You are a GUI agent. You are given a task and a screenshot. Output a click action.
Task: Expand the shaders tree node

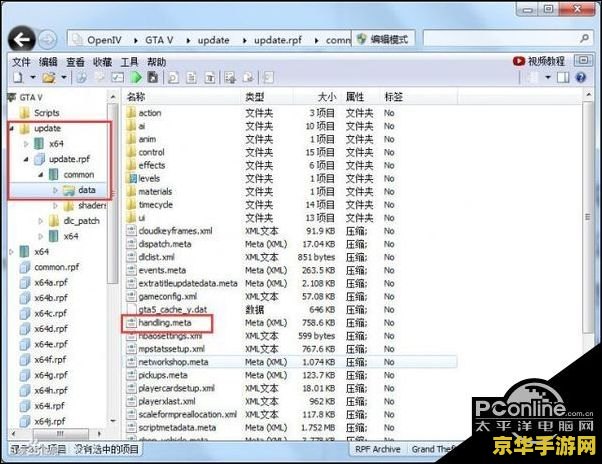pyautogui.click(x=55, y=206)
